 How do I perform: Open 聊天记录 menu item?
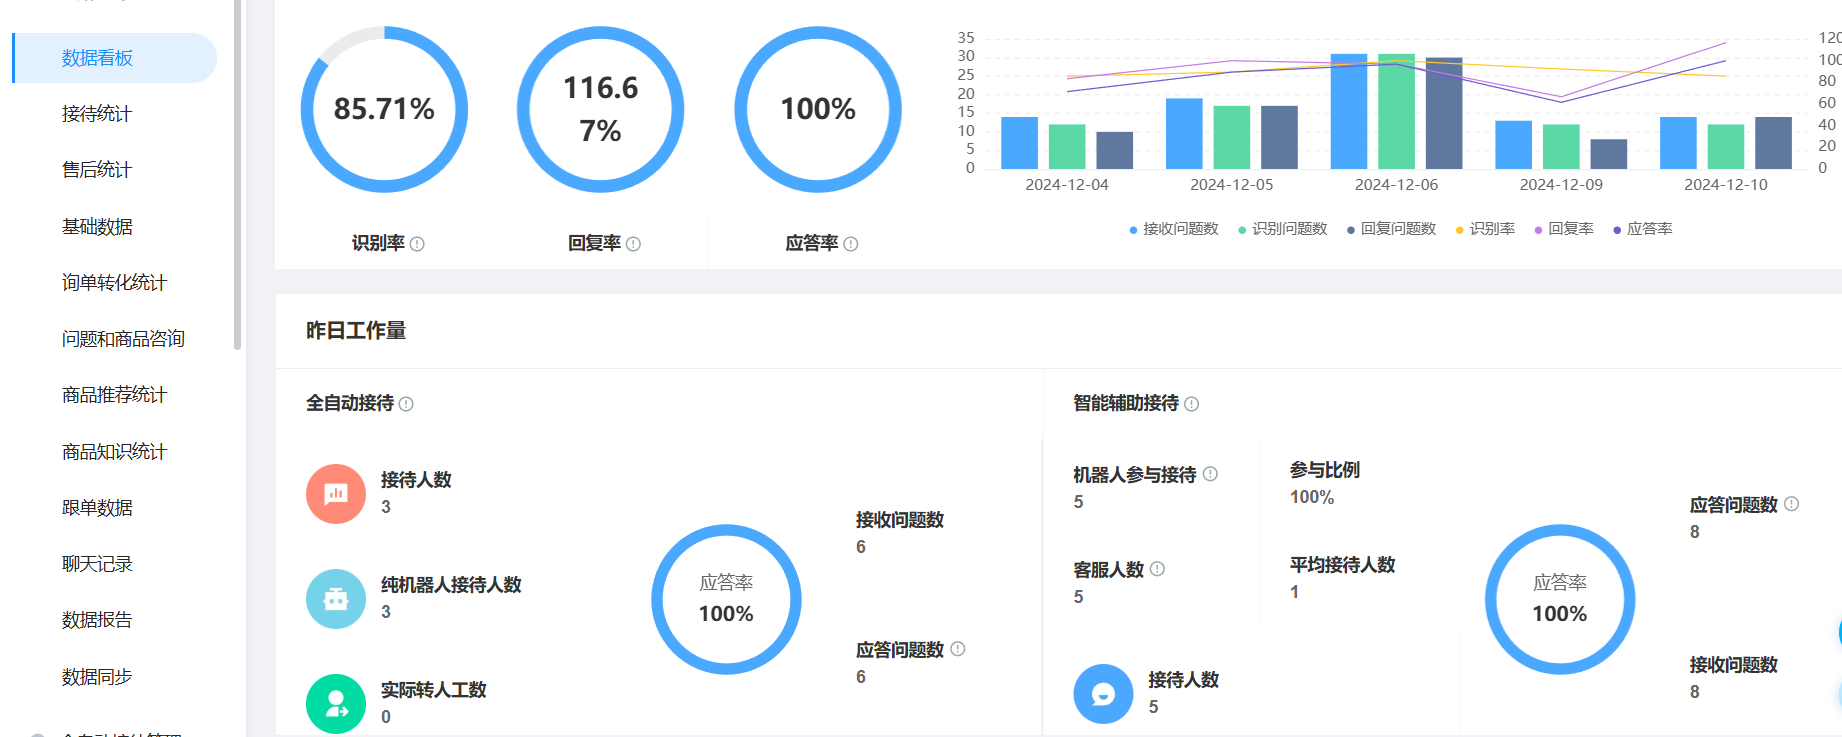pos(97,564)
